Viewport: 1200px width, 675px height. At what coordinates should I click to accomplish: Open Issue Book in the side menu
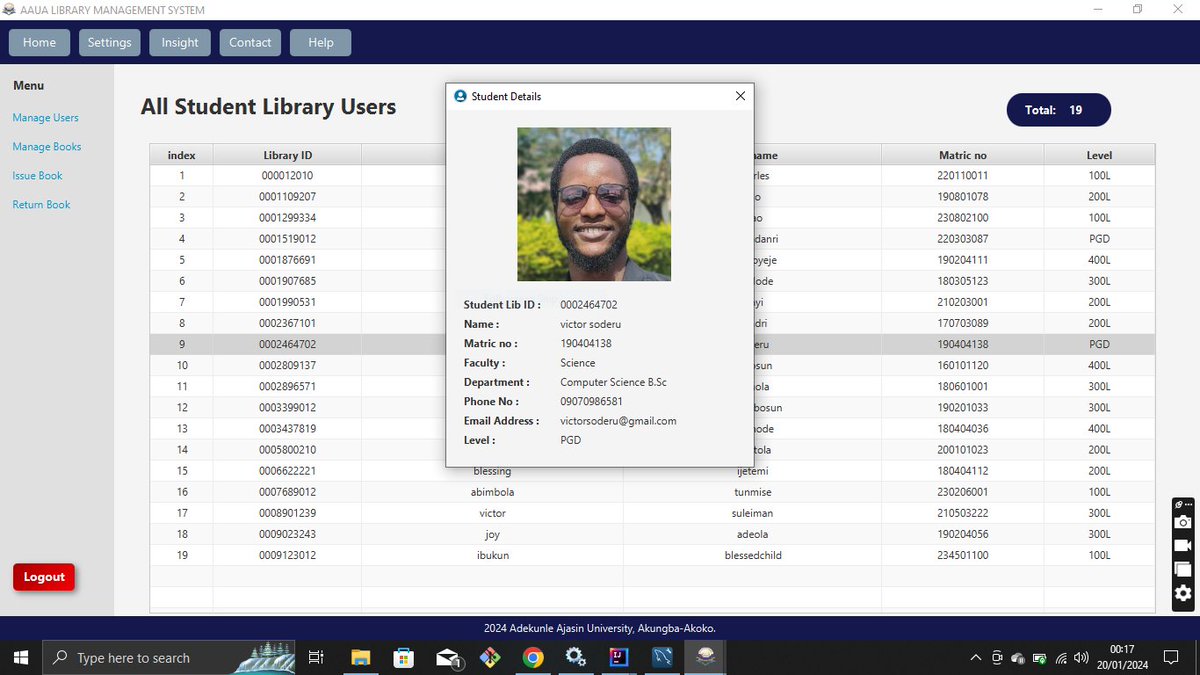(37, 175)
